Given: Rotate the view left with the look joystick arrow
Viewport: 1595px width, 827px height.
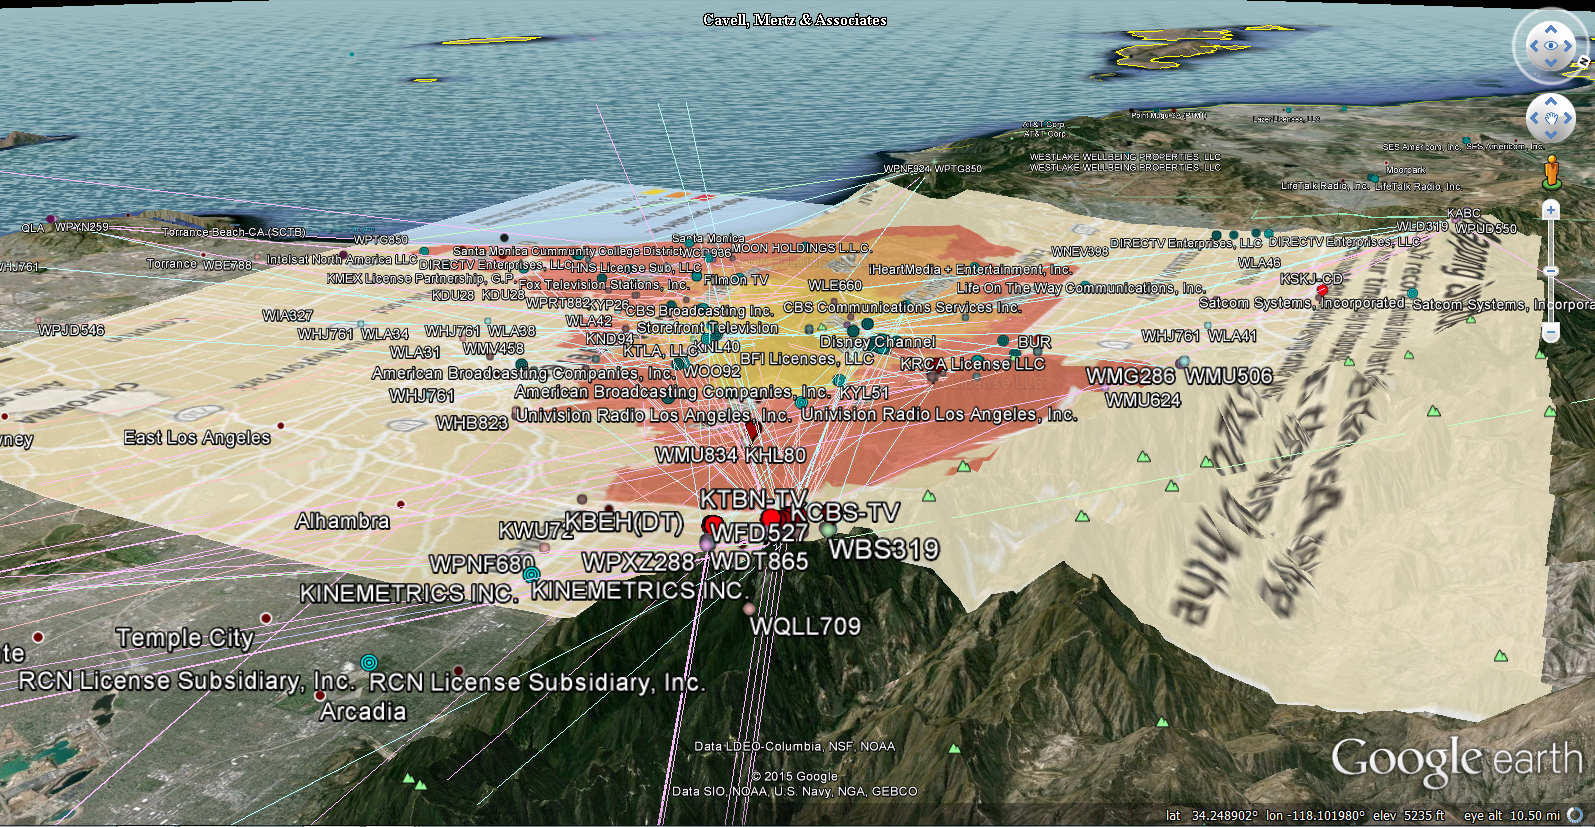Looking at the screenshot, I should 1534,46.
